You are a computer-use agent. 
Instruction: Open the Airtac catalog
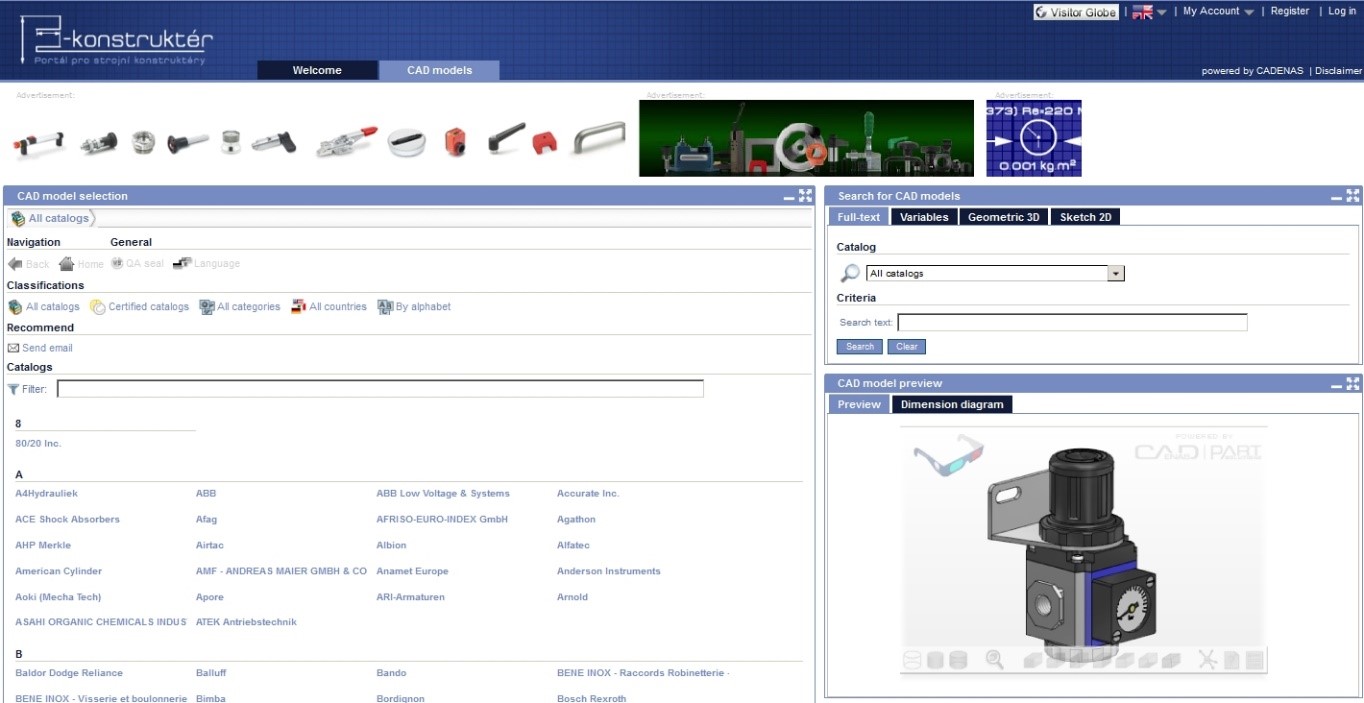[x=211, y=545]
